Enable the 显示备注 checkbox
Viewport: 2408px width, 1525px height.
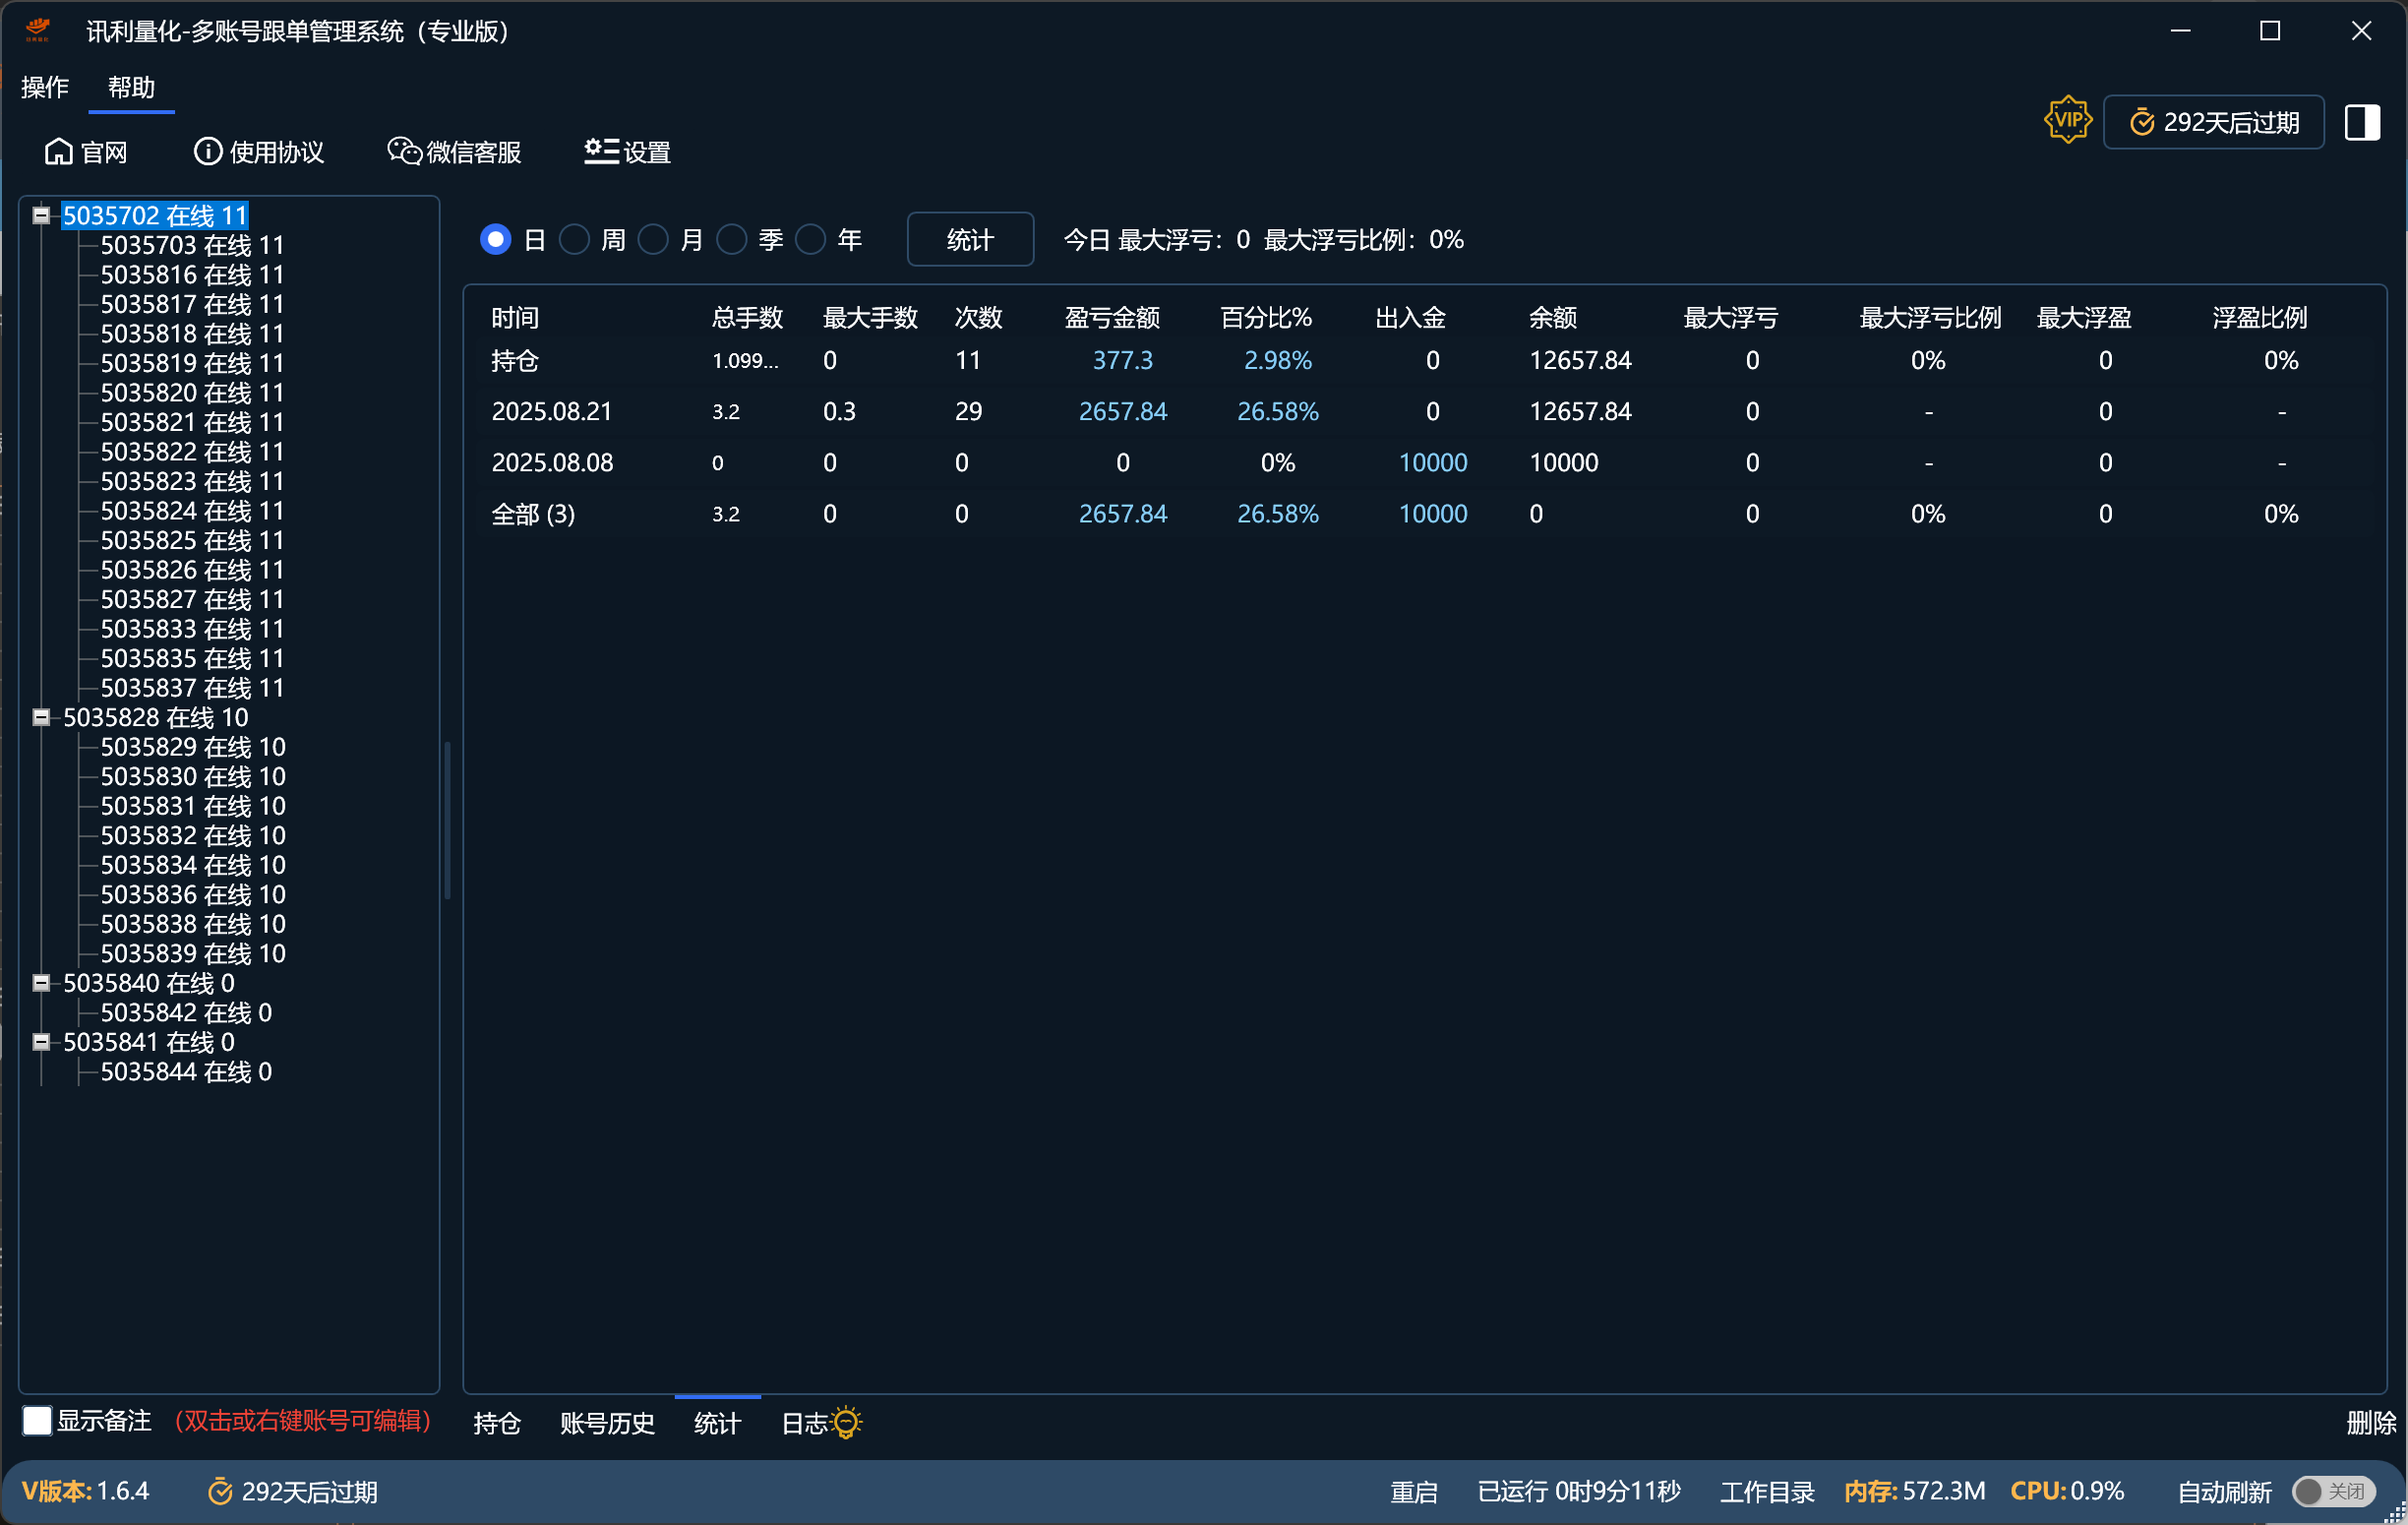(x=36, y=1420)
